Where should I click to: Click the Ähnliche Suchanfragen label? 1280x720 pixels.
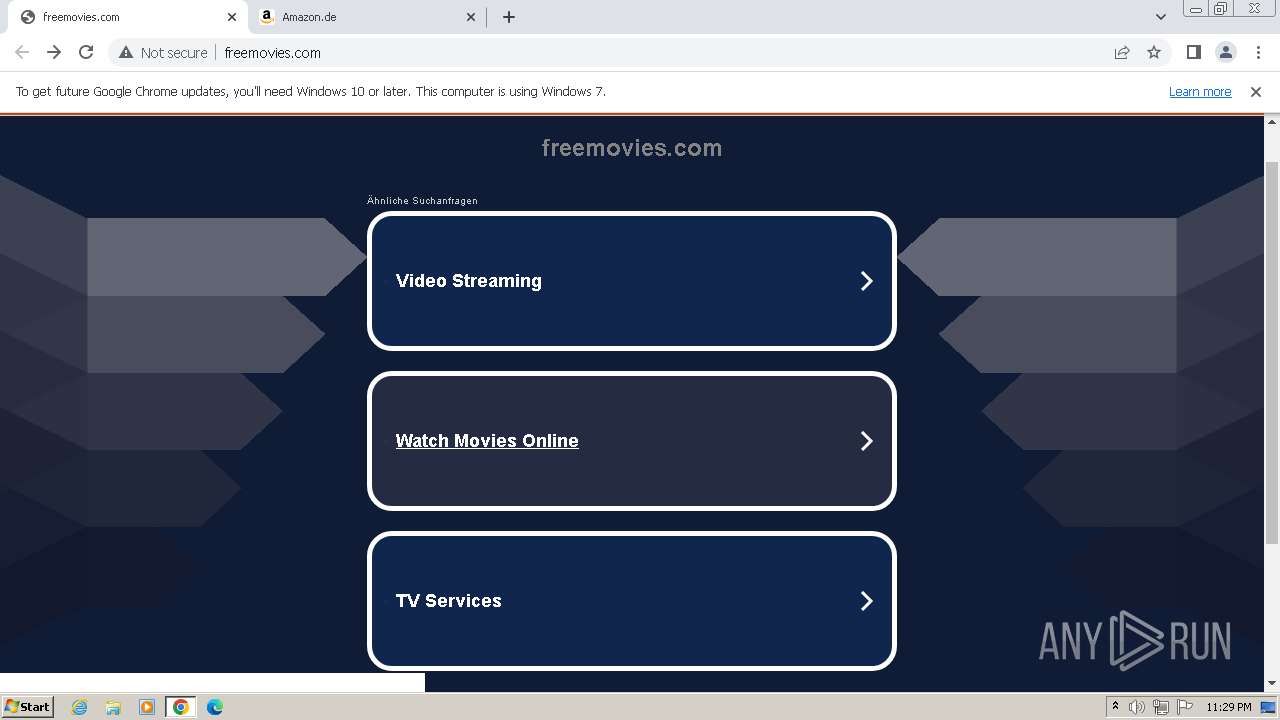tap(422, 201)
